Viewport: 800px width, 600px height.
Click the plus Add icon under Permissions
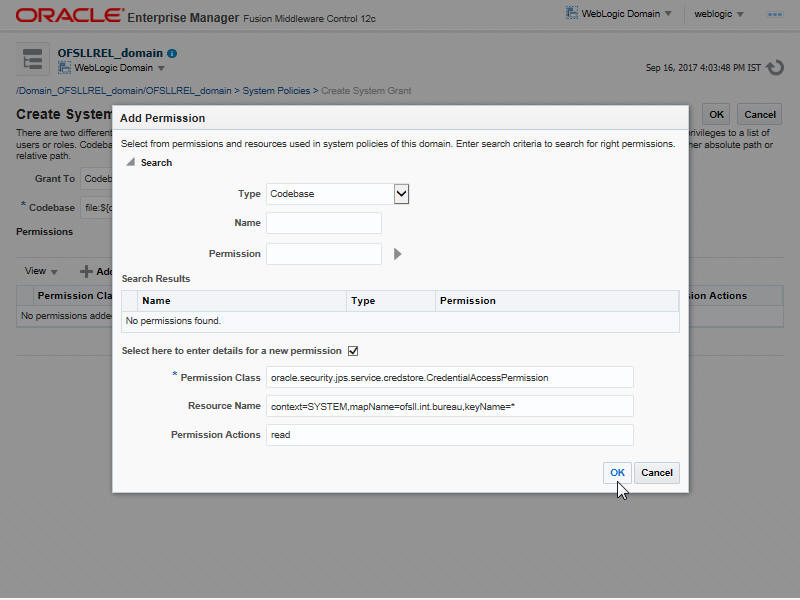pyautogui.click(x=86, y=271)
